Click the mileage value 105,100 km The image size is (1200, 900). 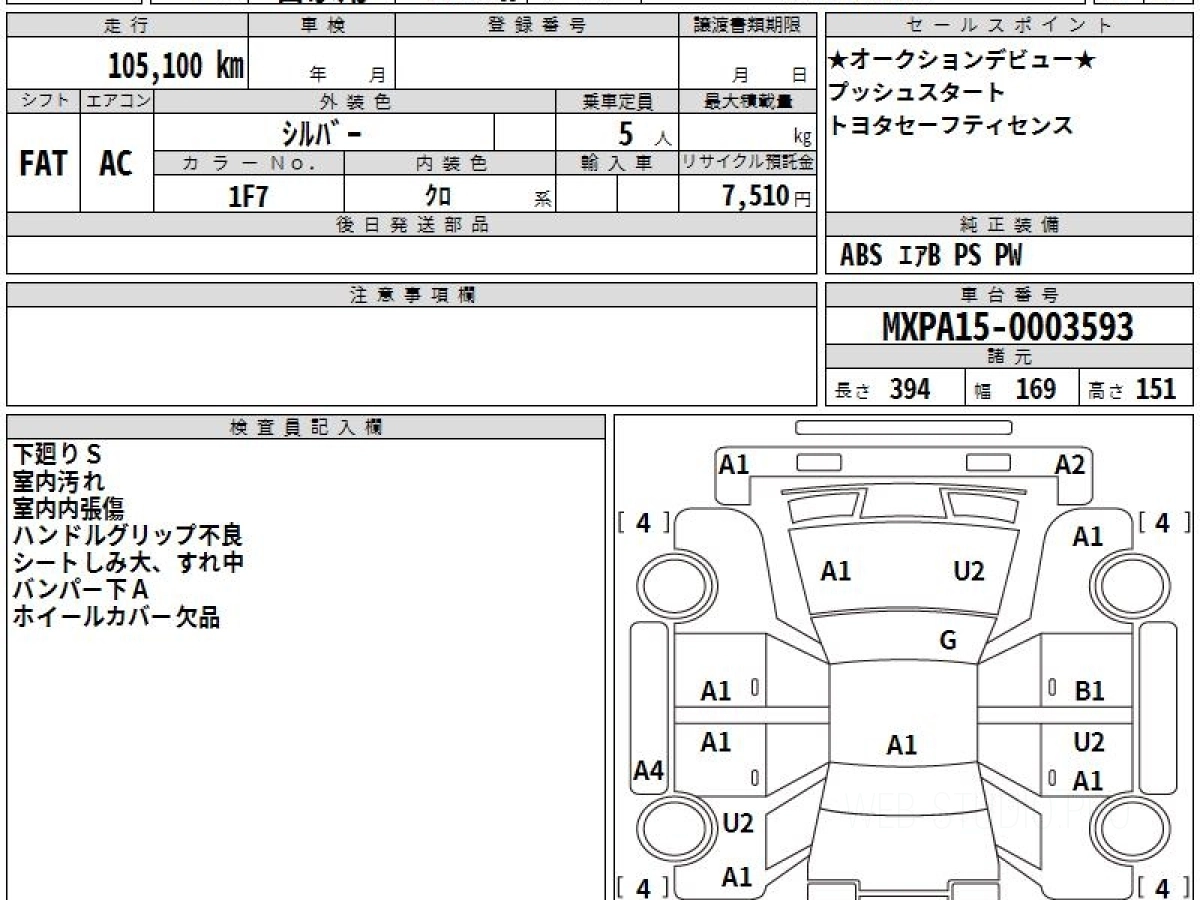pos(176,66)
